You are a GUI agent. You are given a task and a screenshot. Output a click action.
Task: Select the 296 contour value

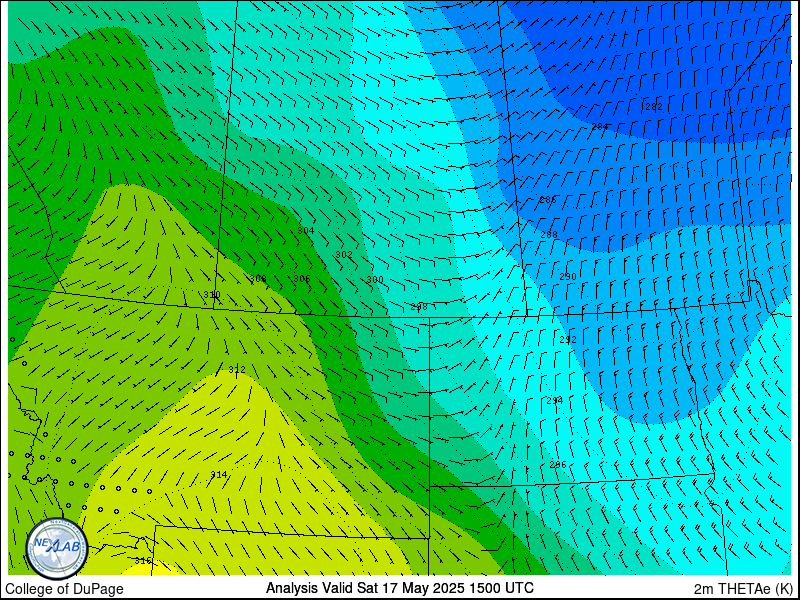click(558, 465)
